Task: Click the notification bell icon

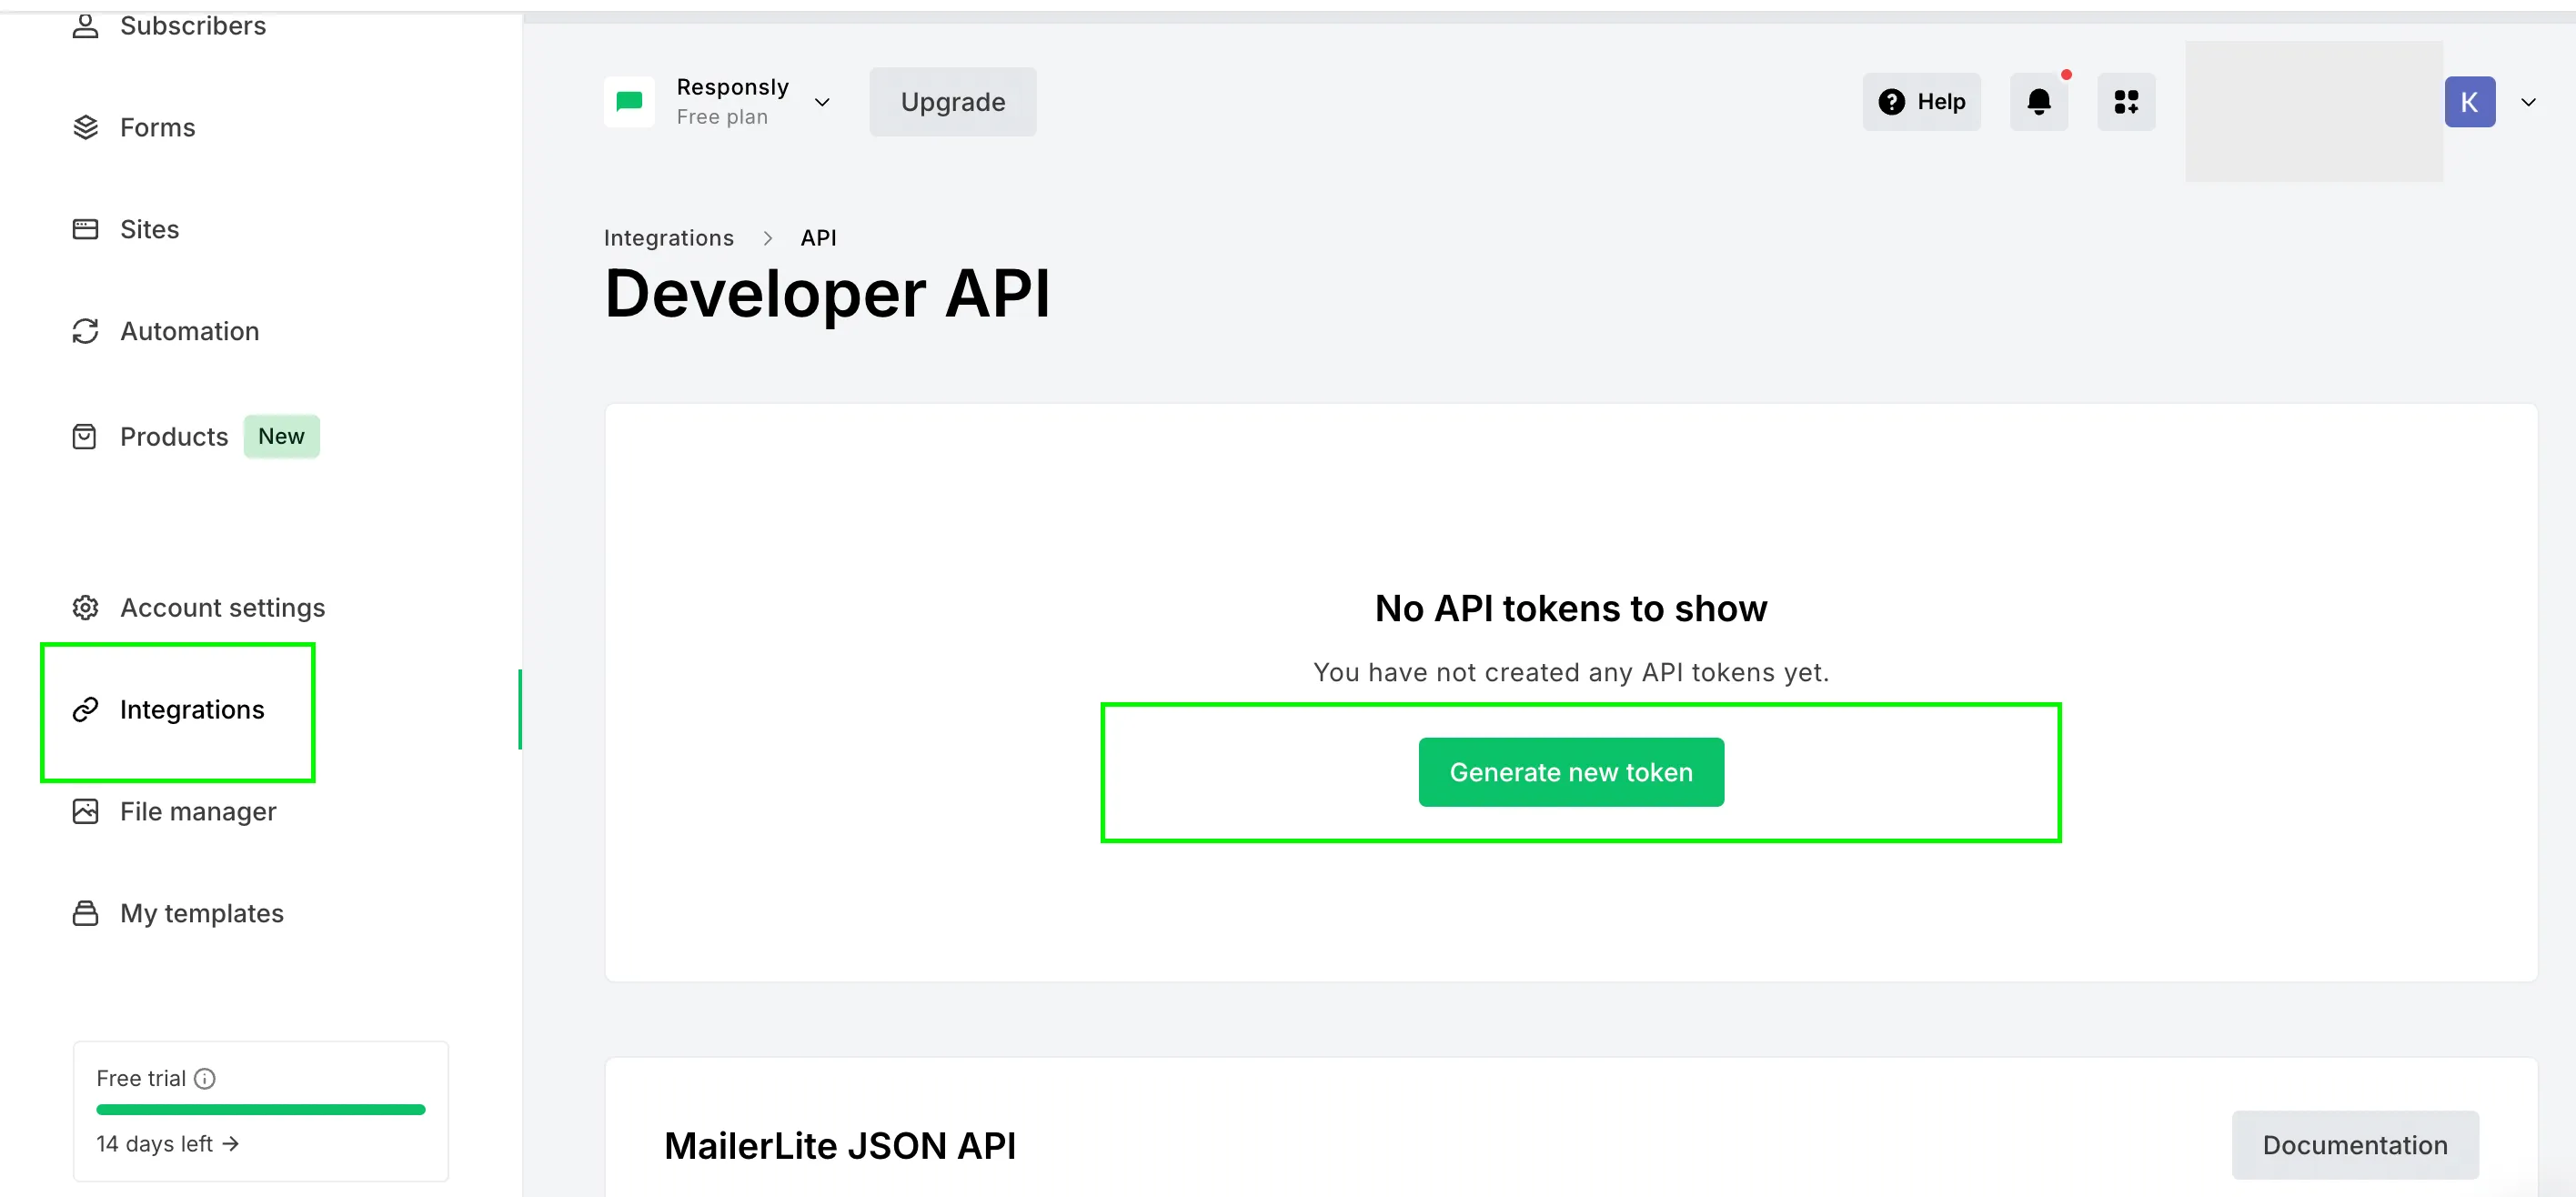Action: tap(2038, 102)
